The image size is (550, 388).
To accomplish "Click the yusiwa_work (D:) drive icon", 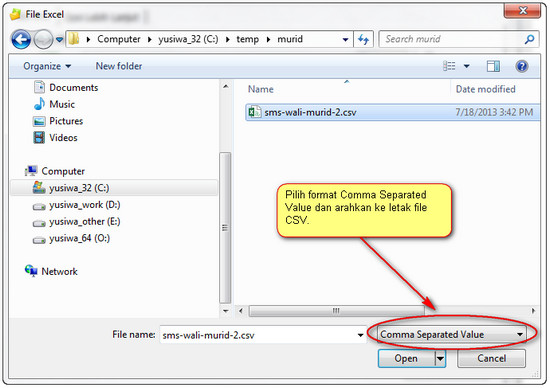I will point(39,207).
